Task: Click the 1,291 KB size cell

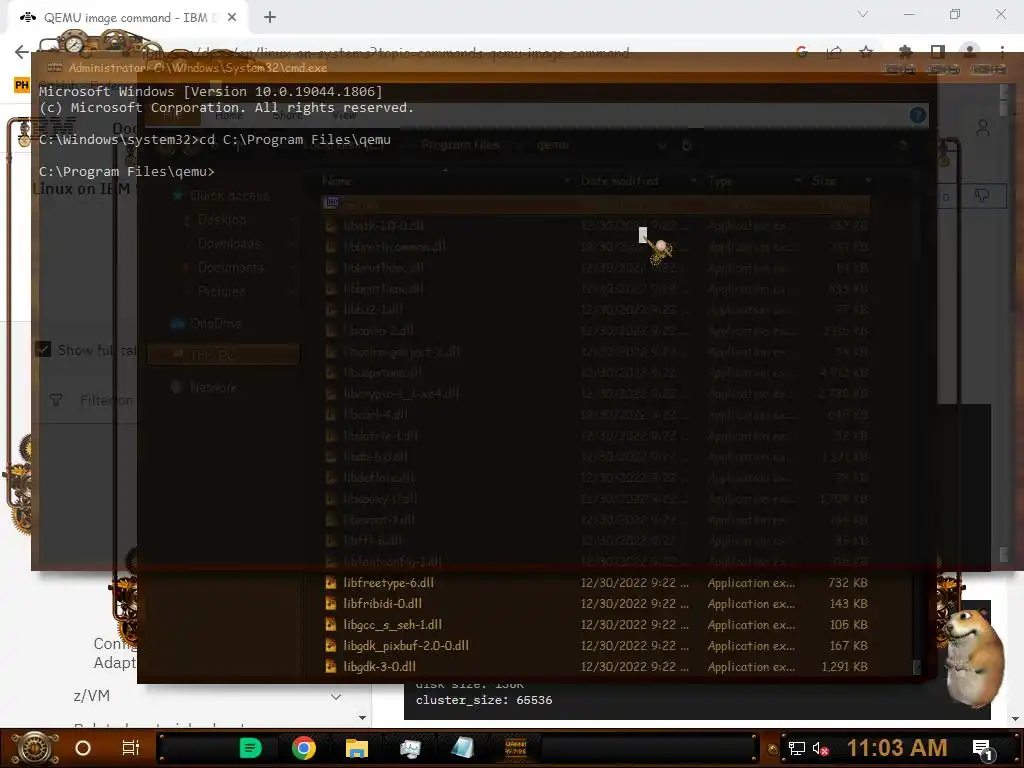Action: 844,667
